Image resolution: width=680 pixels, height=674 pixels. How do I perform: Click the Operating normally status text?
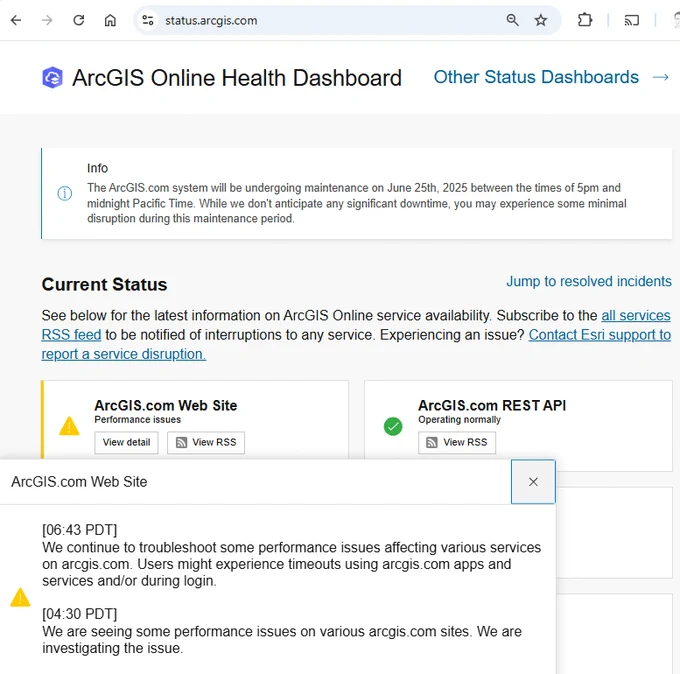[x=459, y=419]
